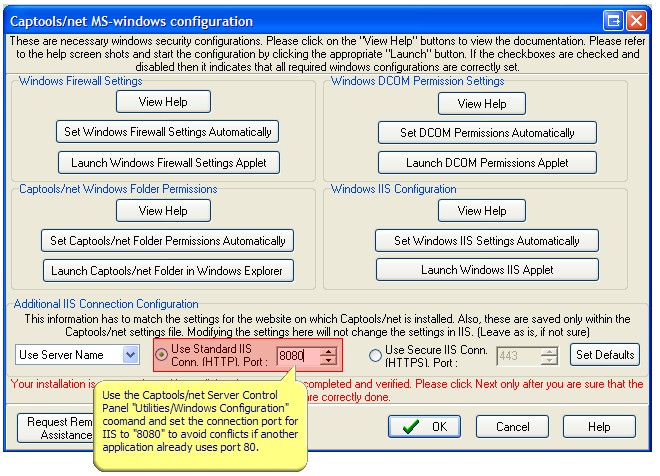View Help for Captools/net Folder Permissions
The height and width of the screenshot is (476, 660).
point(163,211)
